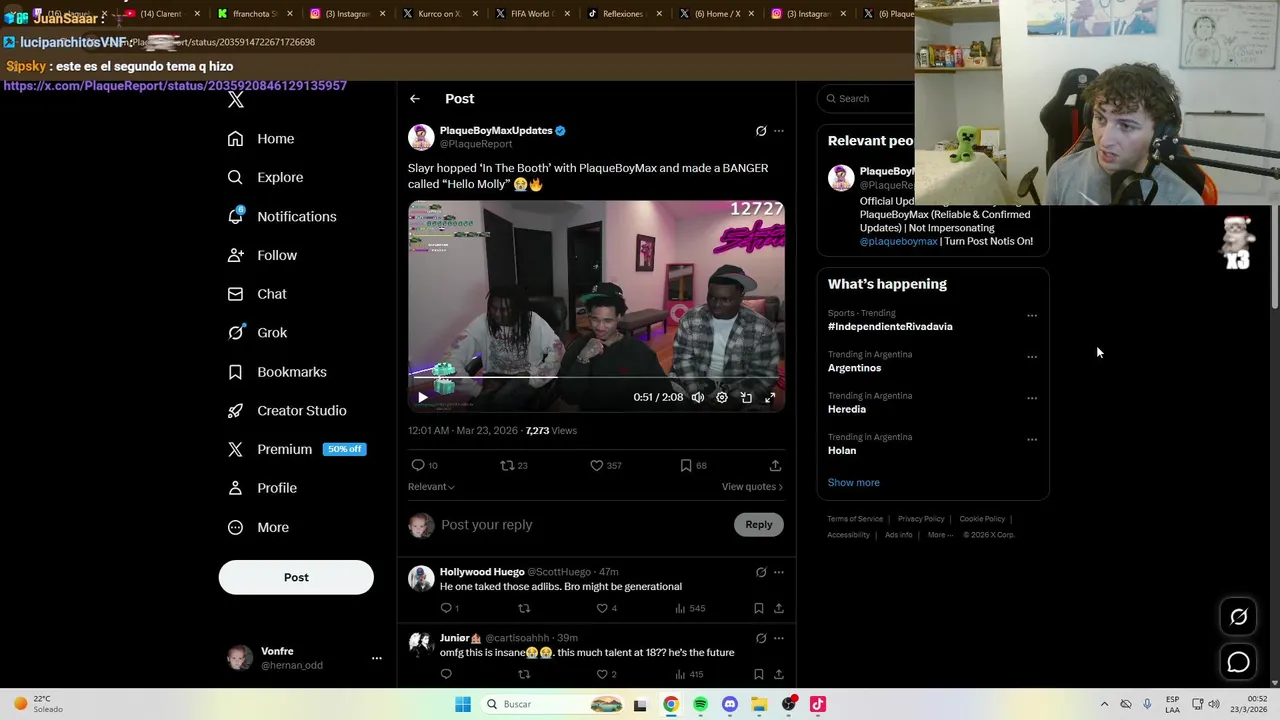The width and height of the screenshot is (1280, 720).
Task: Open the Windows Start menu
Action: [x=463, y=704]
